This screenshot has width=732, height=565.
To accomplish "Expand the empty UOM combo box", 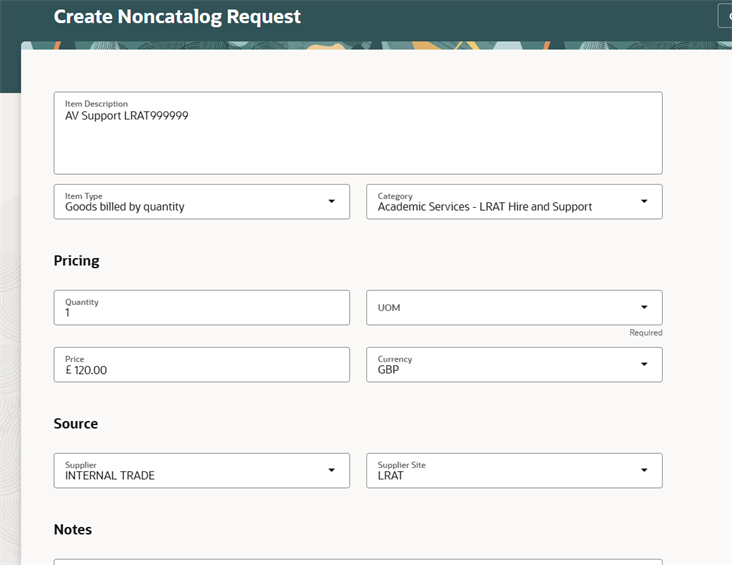I will click(x=500, y=308).
